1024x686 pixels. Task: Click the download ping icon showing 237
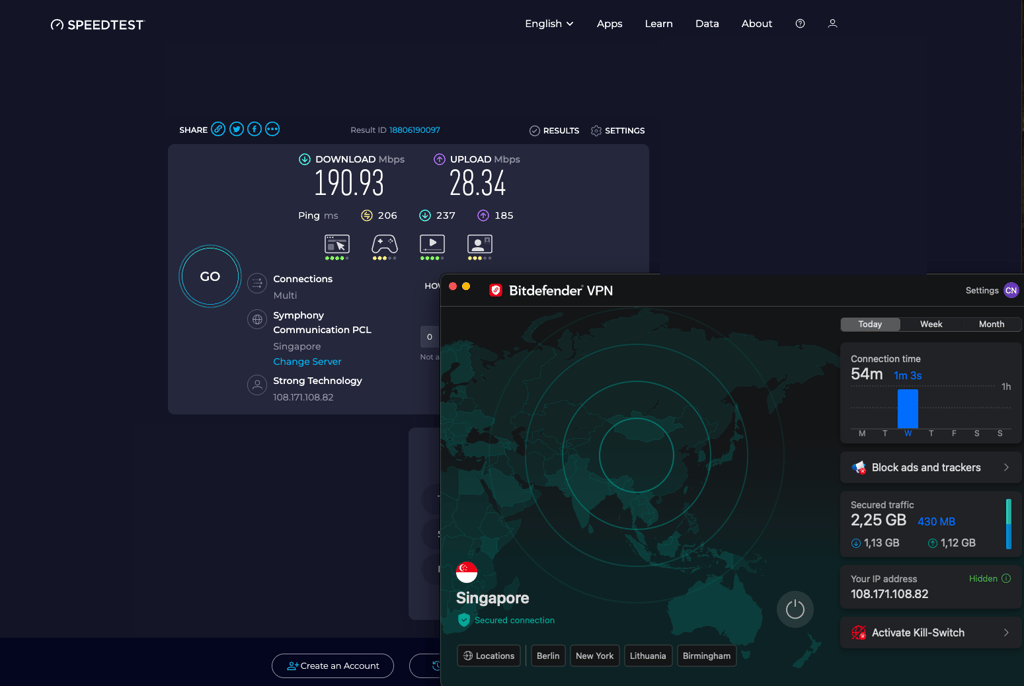point(424,215)
